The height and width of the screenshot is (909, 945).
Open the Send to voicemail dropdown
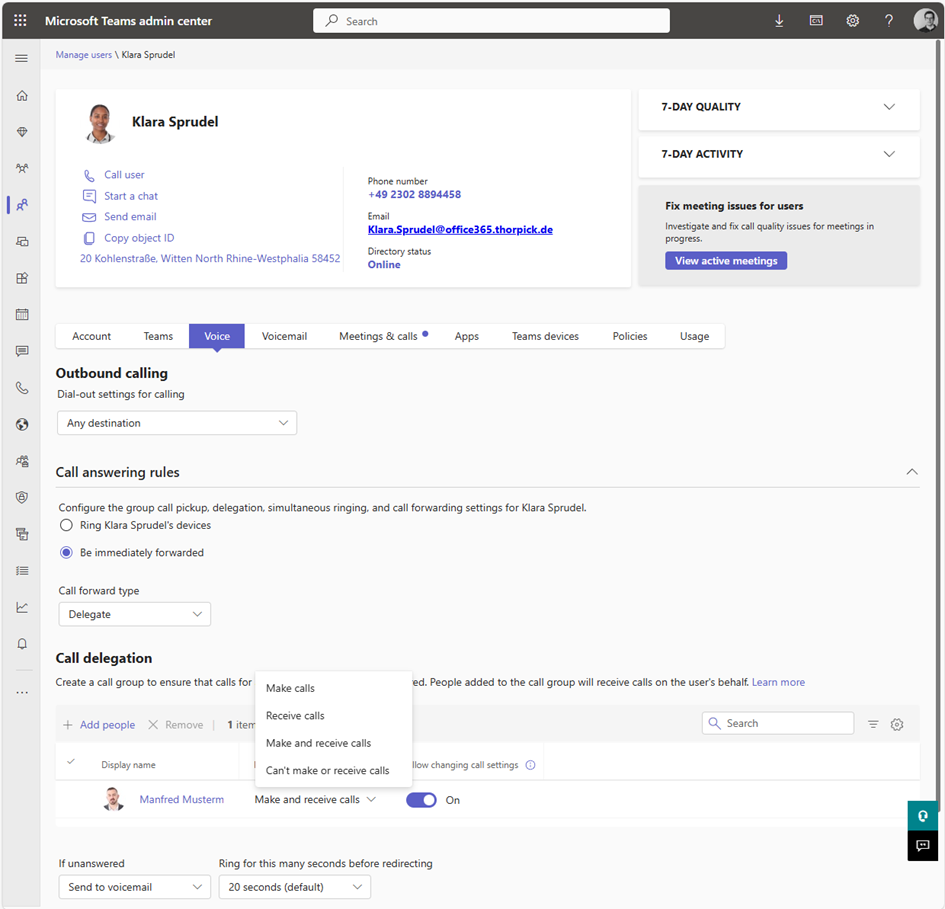click(x=135, y=887)
